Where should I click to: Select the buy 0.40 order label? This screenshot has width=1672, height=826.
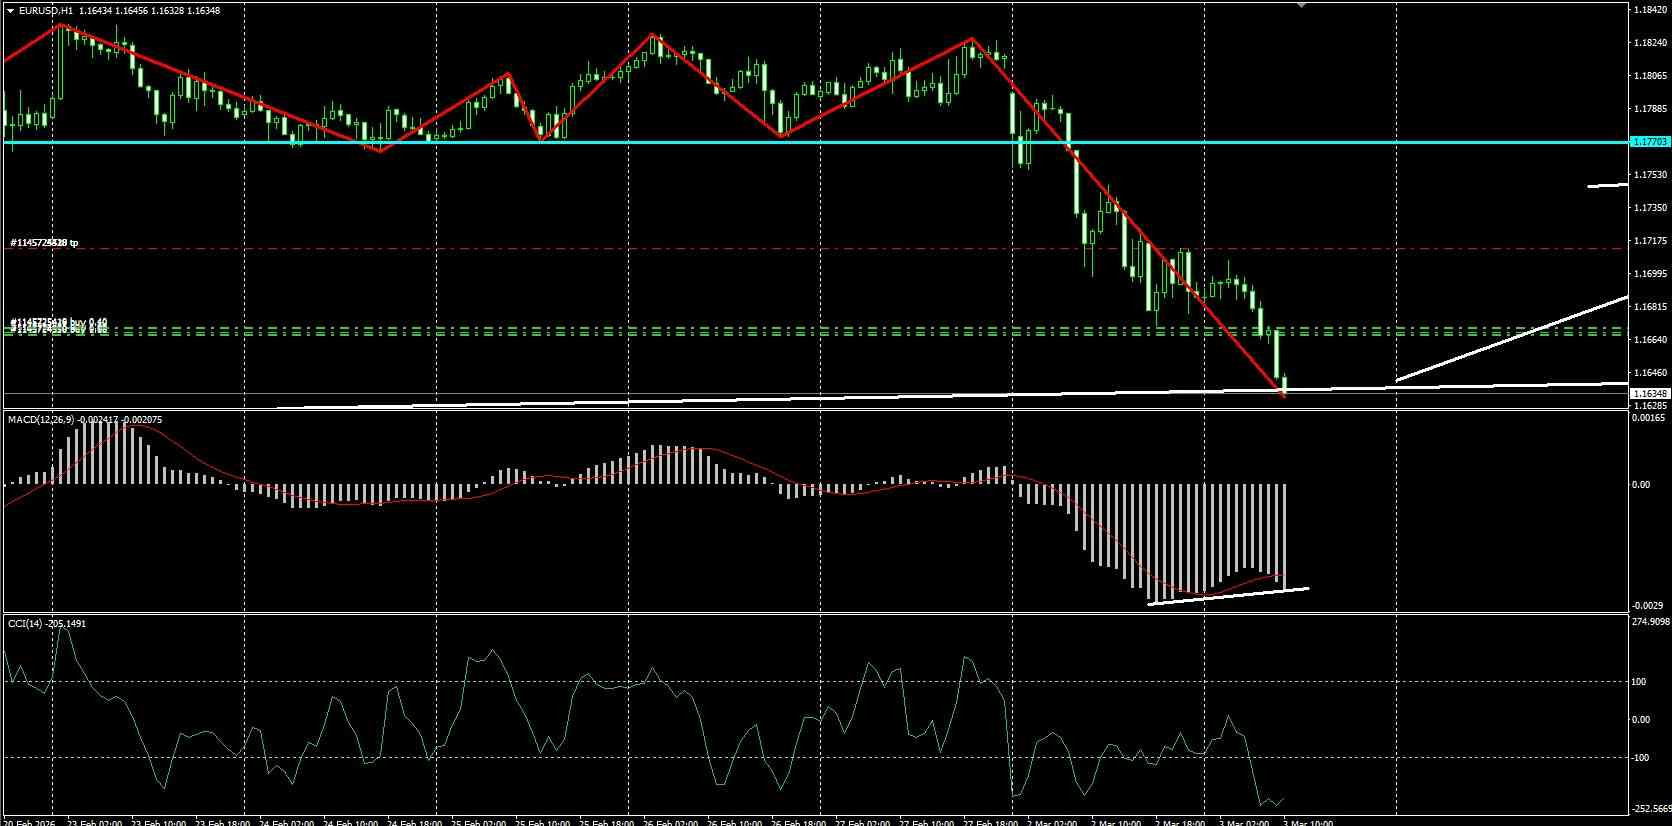[59, 322]
